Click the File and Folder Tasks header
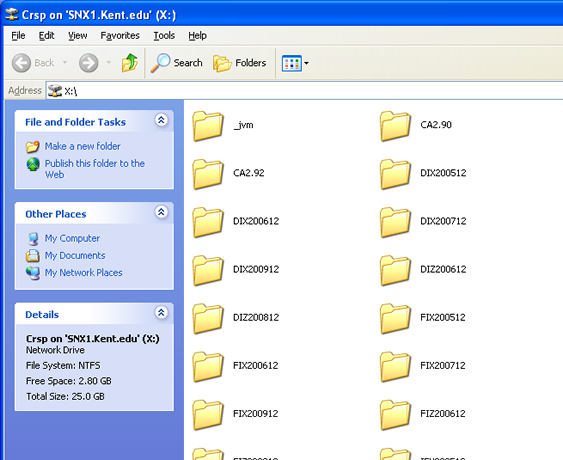This screenshot has height=460, width=563. coord(75,122)
